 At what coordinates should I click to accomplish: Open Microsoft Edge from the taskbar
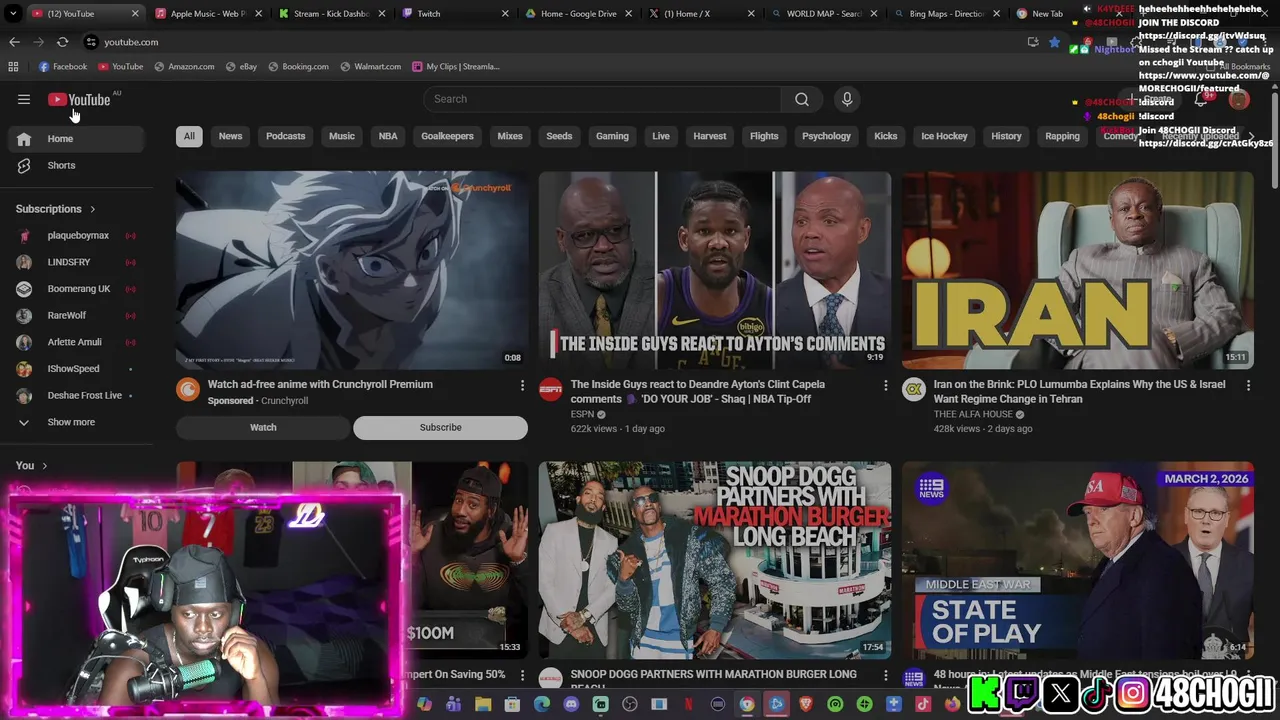coord(542,704)
